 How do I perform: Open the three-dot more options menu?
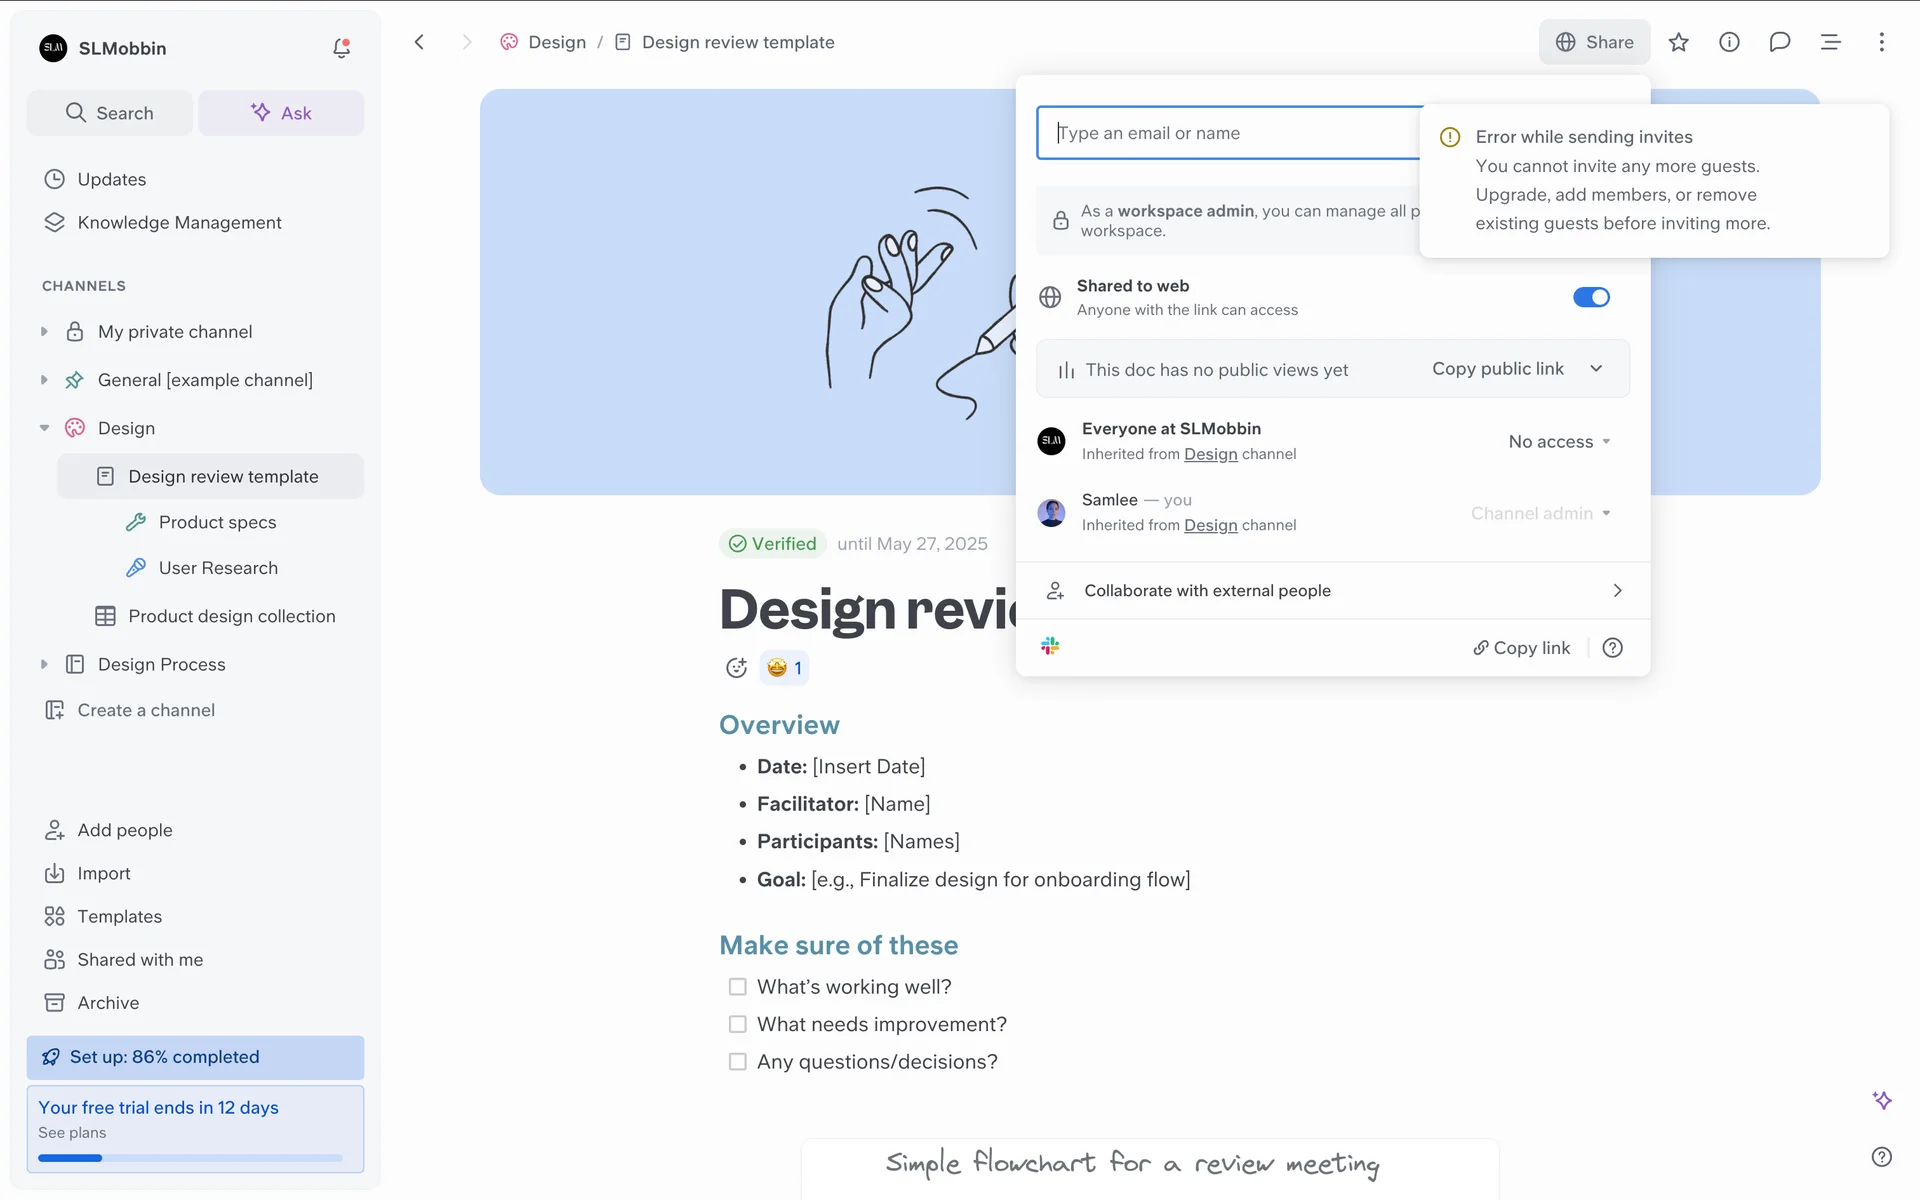[1881, 42]
